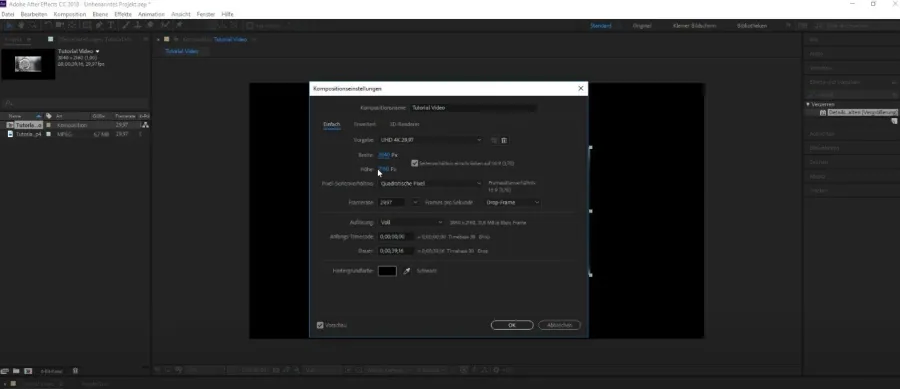This screenshot has width=900, height=389.
Task: Click the Abbrechen button
Action: click(560, 325)
